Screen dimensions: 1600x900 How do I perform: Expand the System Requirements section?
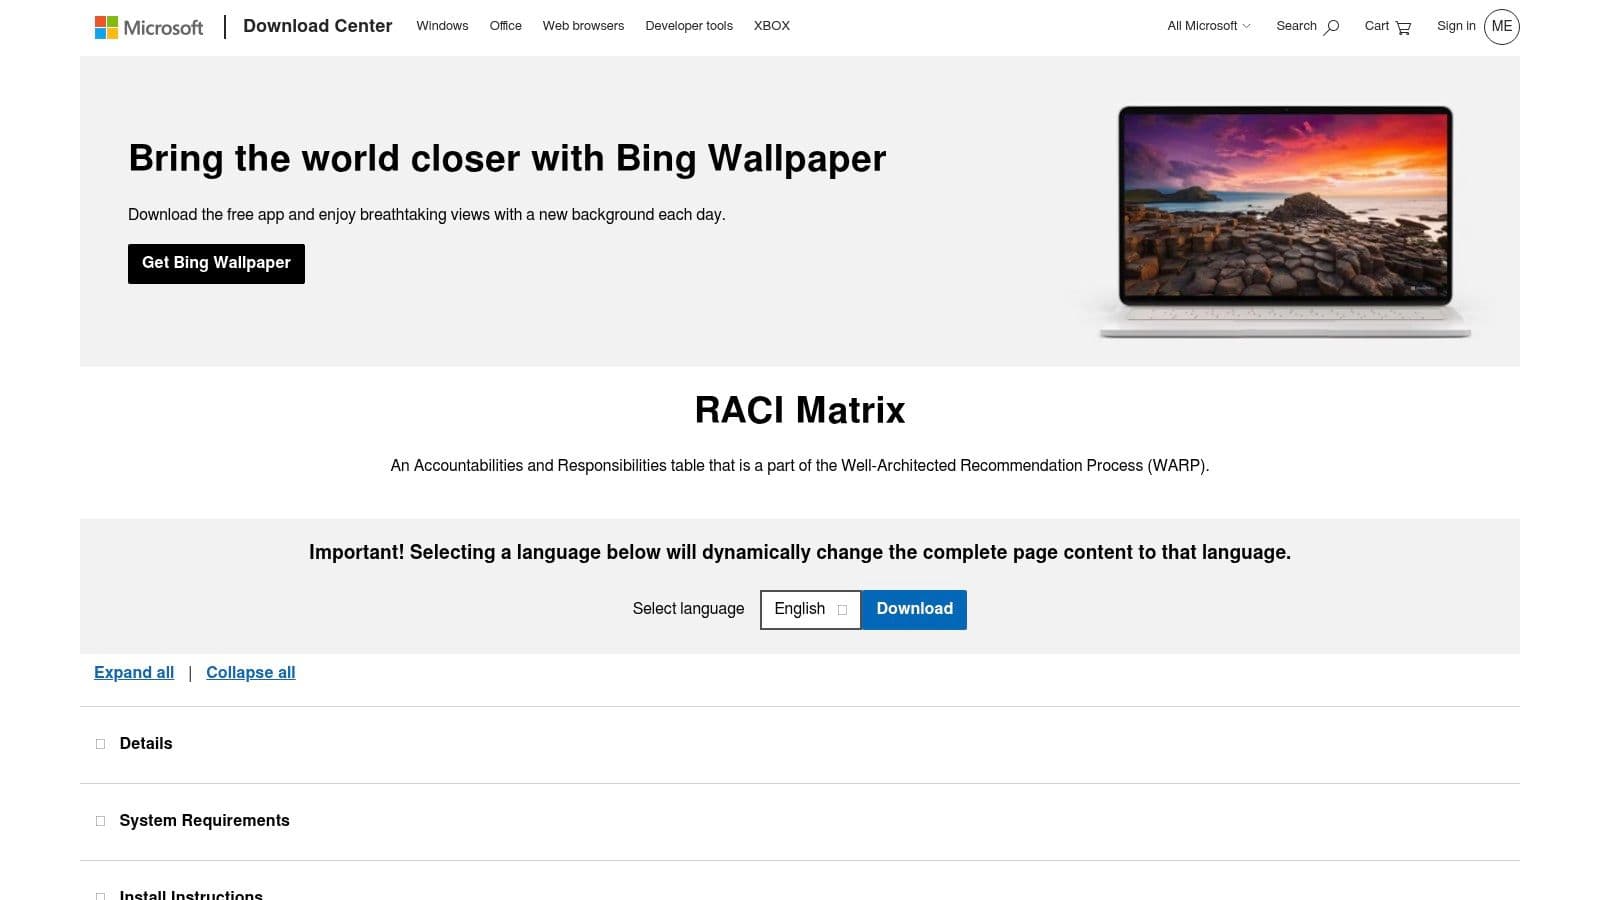[x=800, y=821]
